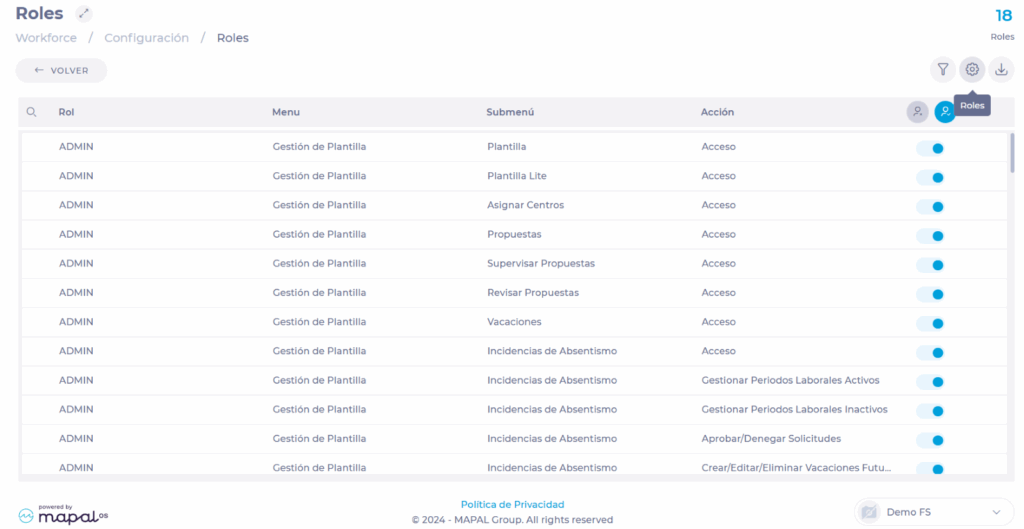Click the expand fullscreen icon beside Roles title
The height and width of the screenshot is (529, 1024).
84,14
